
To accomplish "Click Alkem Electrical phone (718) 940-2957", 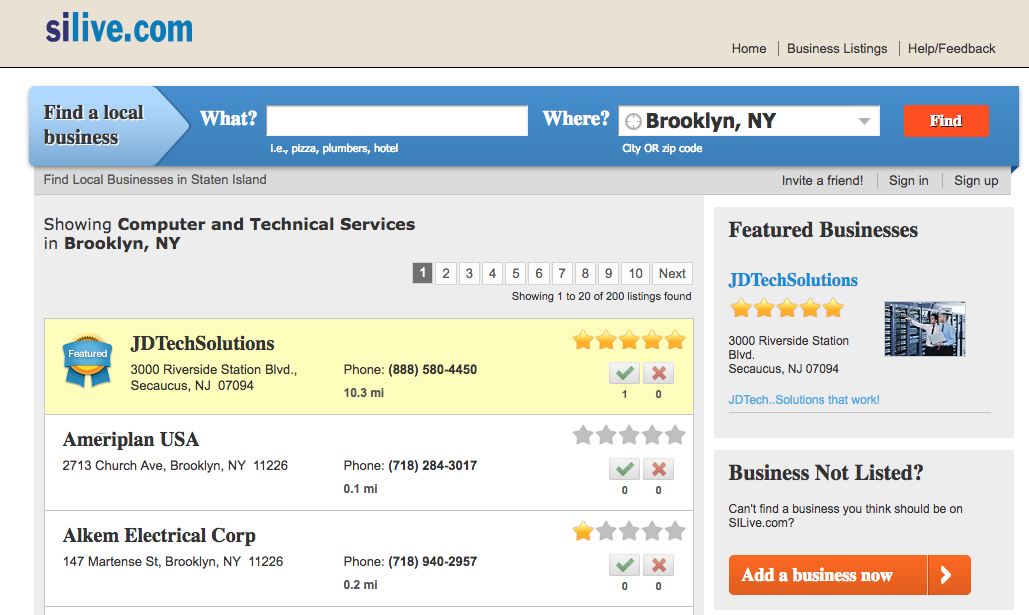I will click(432, 561).
